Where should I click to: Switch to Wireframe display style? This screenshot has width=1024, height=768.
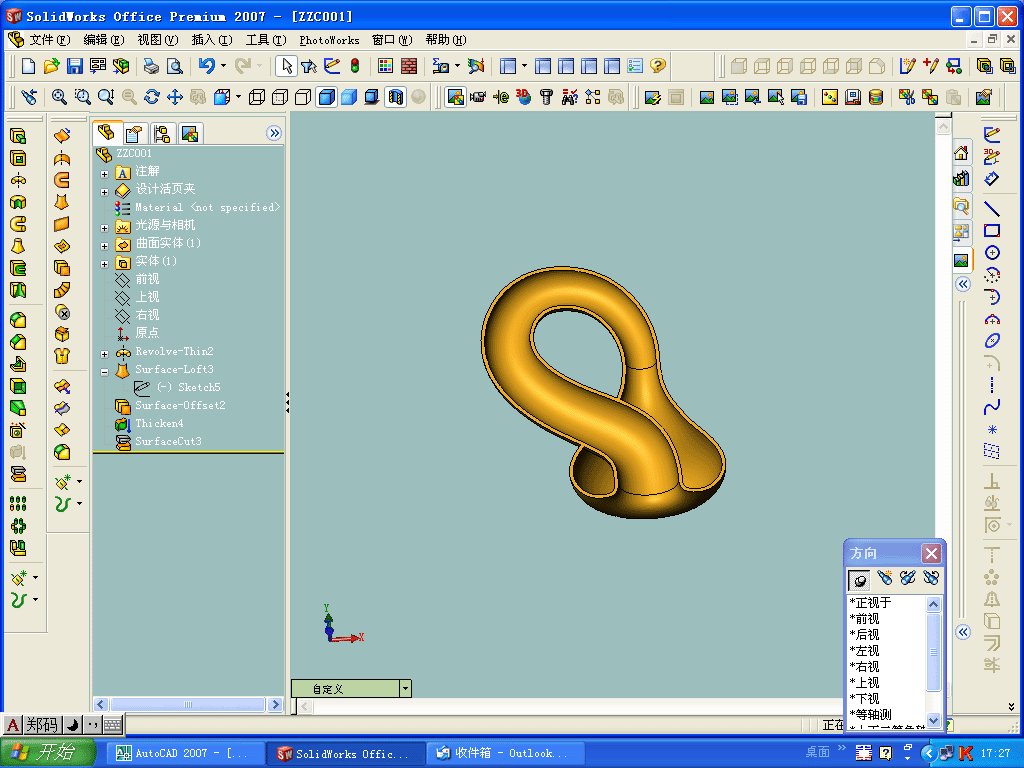pos(257,97)
